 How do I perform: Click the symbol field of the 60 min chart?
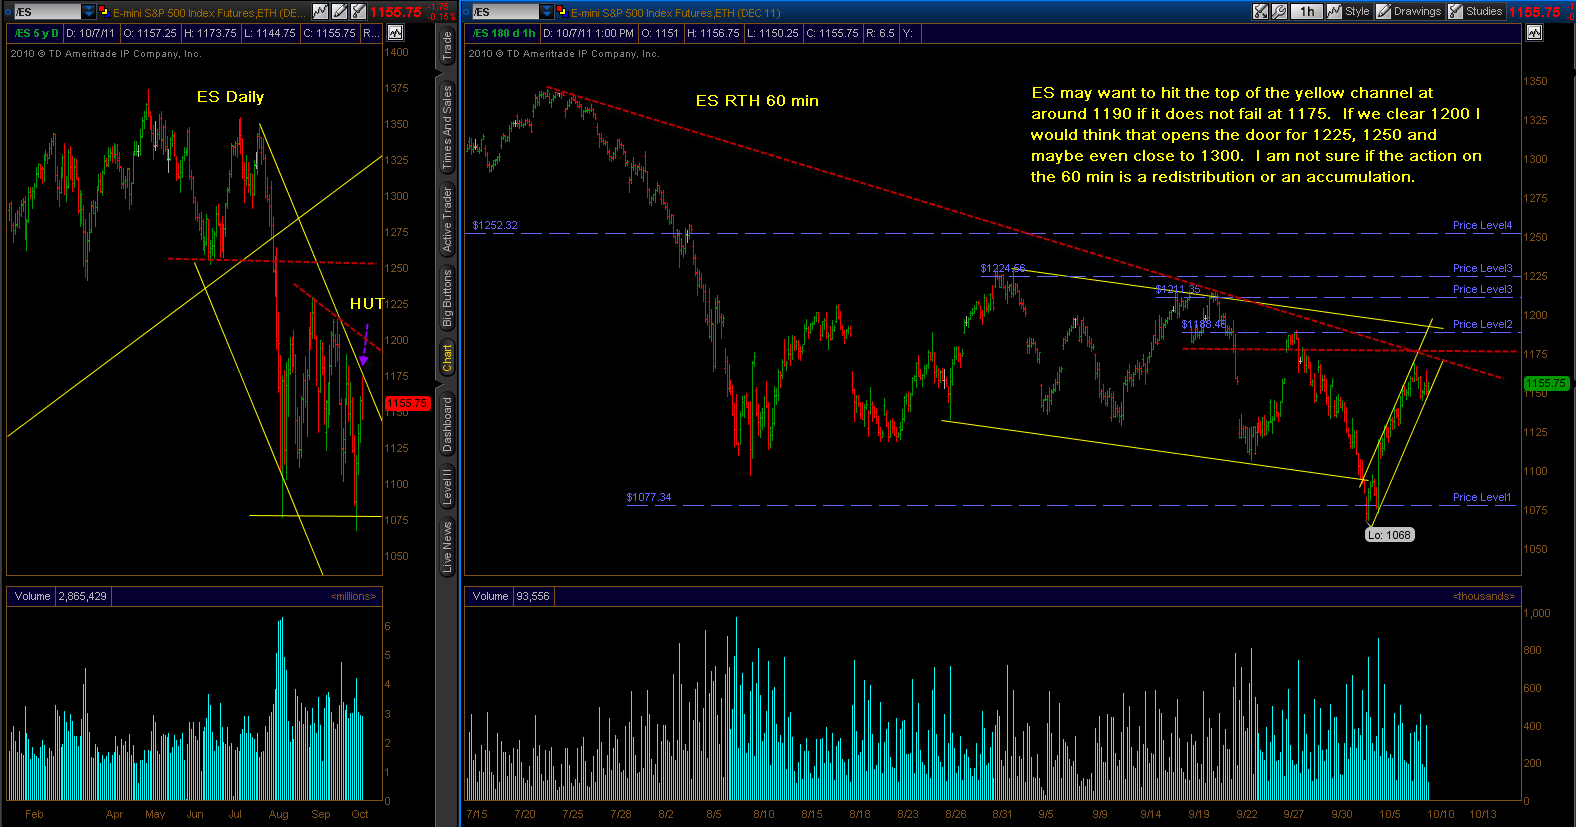click(x=506, y=12)
